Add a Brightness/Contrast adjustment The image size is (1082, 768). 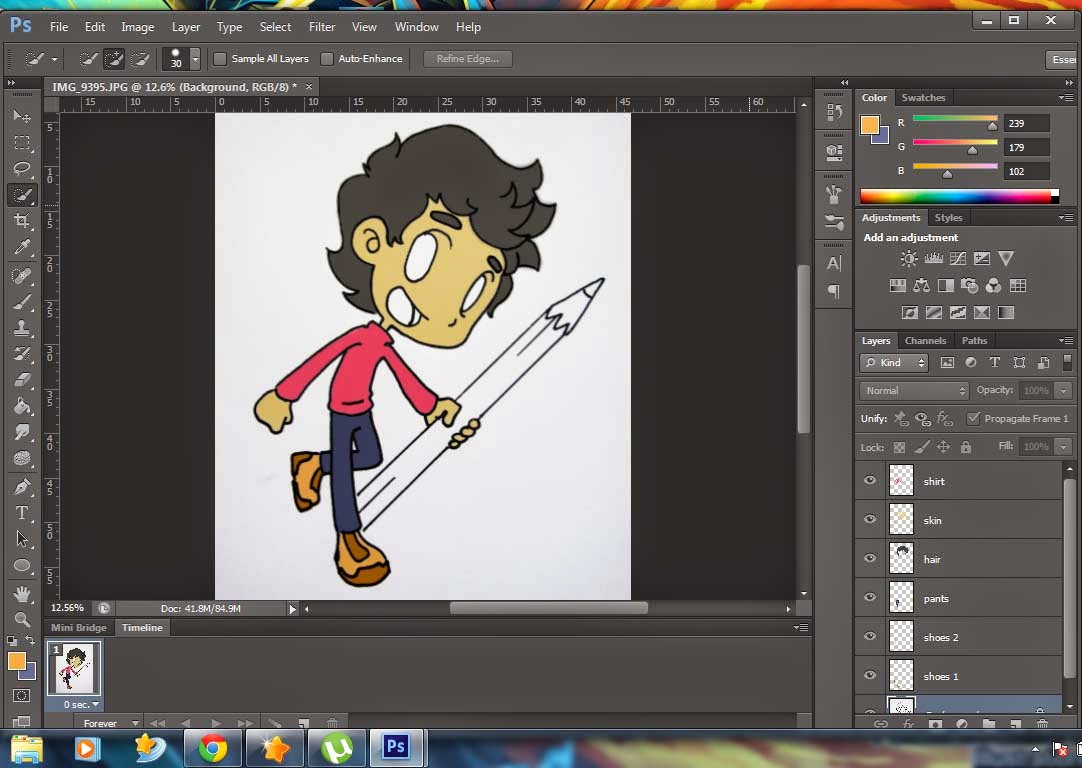point(909,259)
